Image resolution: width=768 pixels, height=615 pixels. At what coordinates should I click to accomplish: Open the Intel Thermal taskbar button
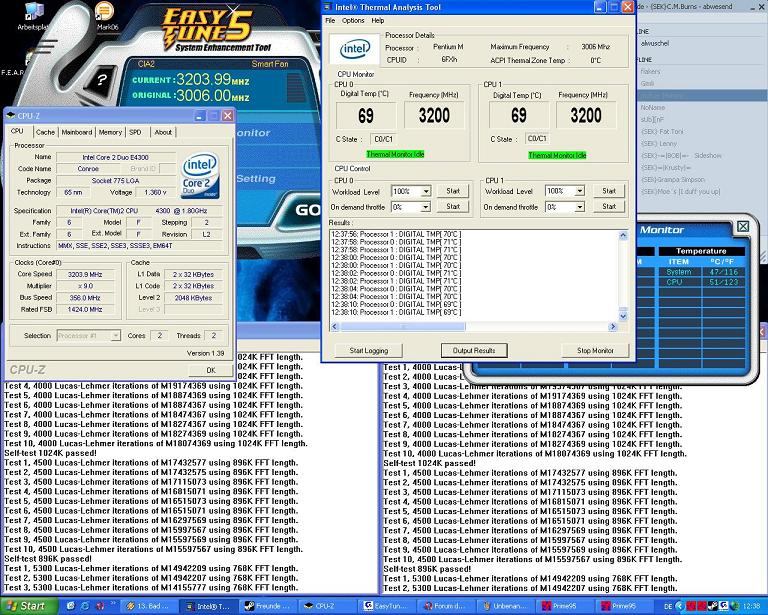(209, 606)
